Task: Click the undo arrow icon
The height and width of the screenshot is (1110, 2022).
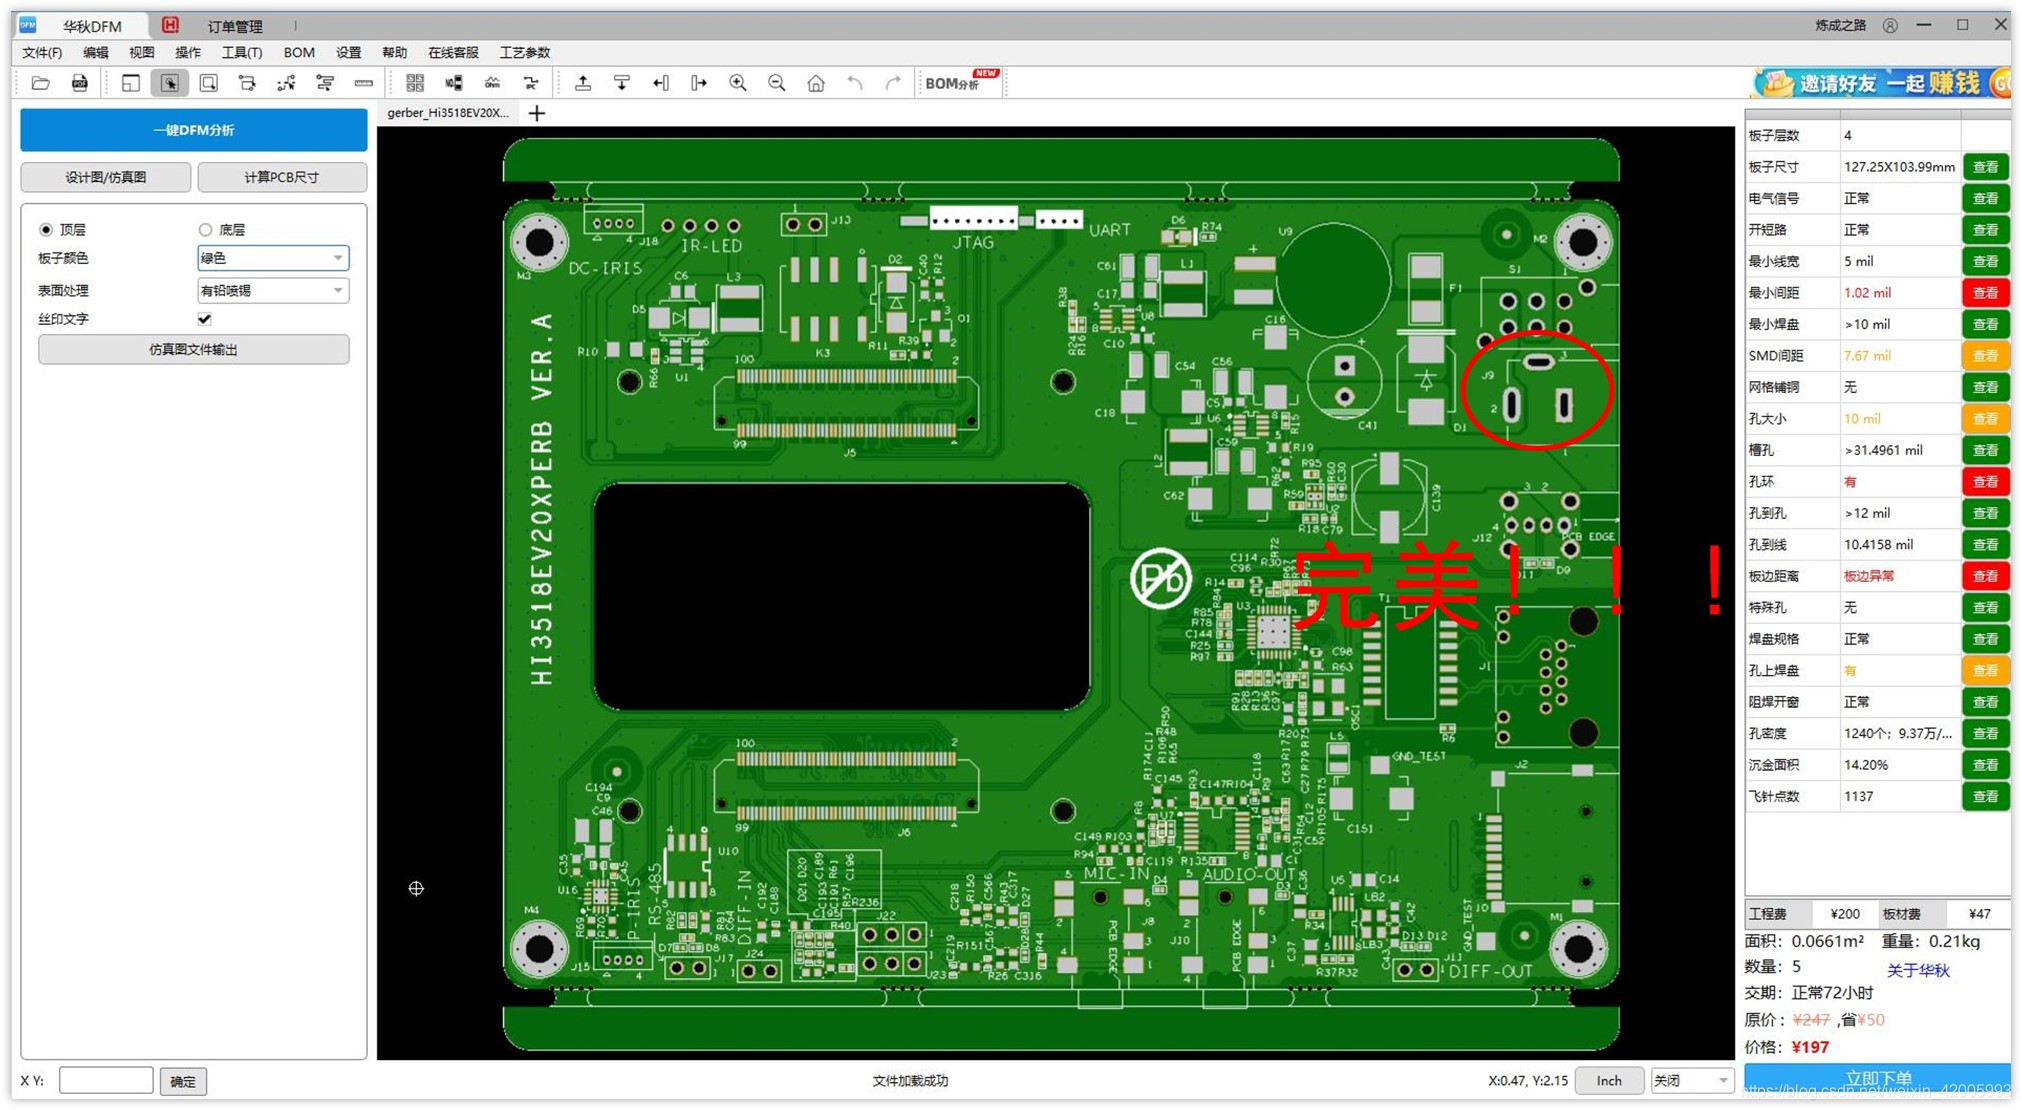Action: pyautogui.click(x=855, y=83)
